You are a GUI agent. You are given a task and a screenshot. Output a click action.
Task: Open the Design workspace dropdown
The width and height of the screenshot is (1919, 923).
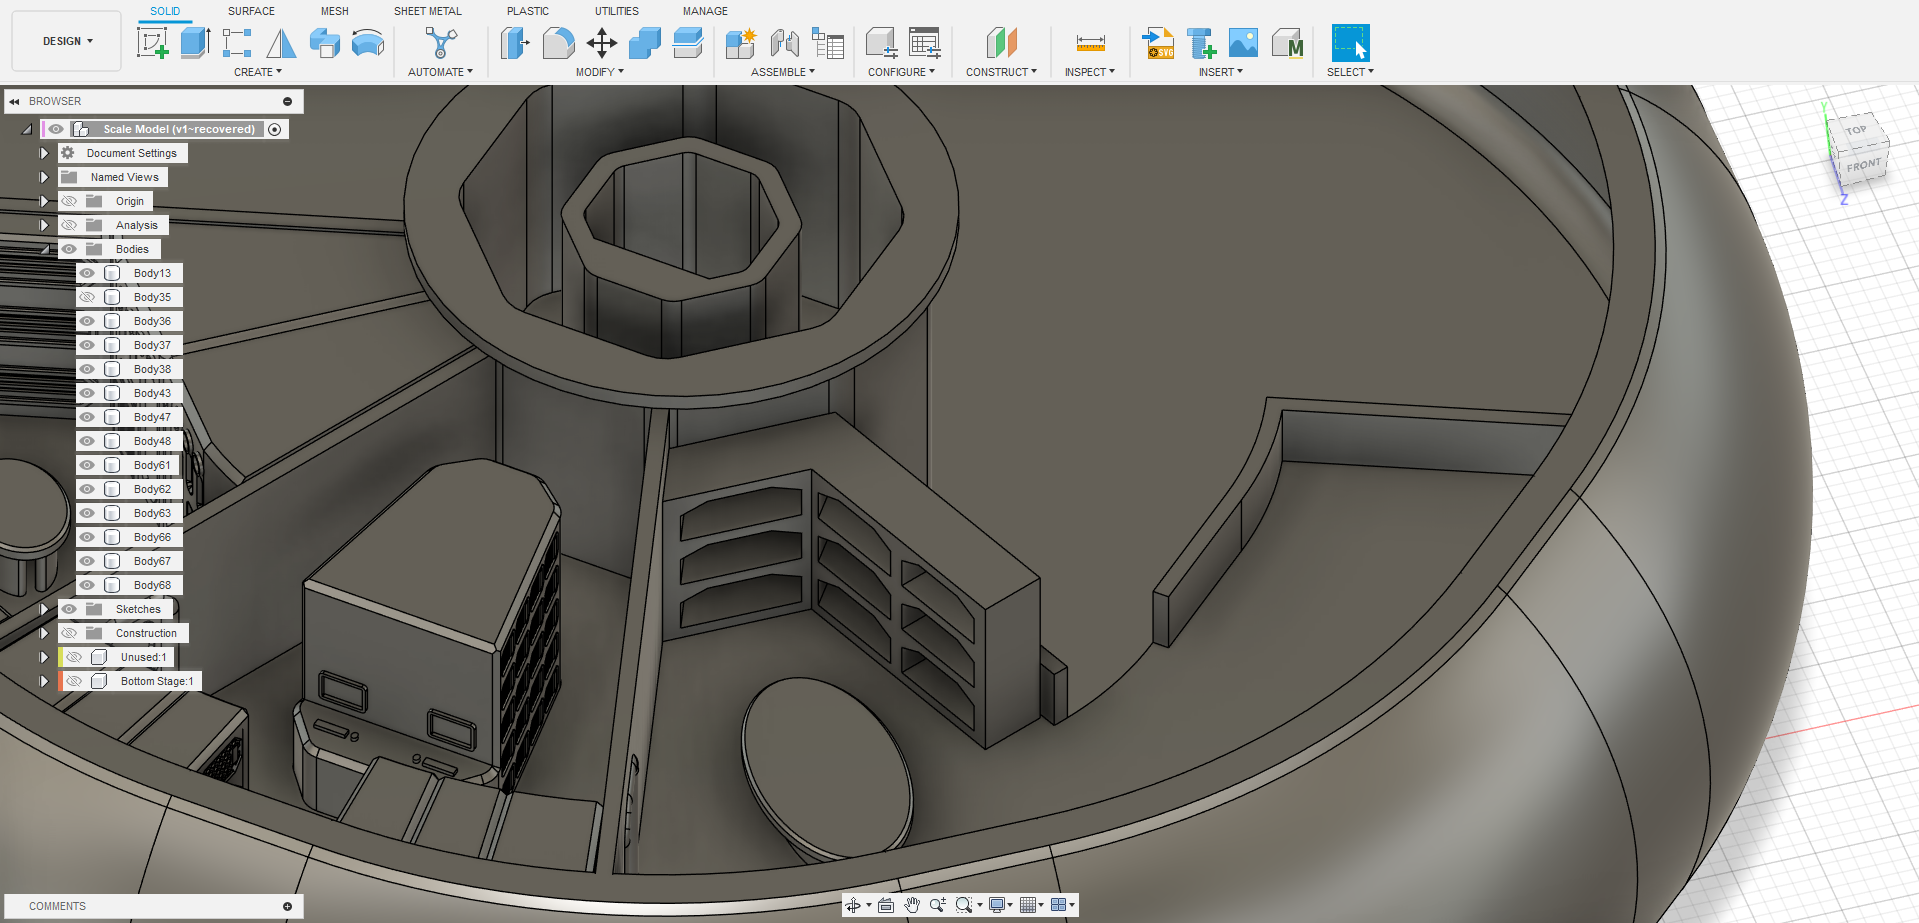(67, 41)
